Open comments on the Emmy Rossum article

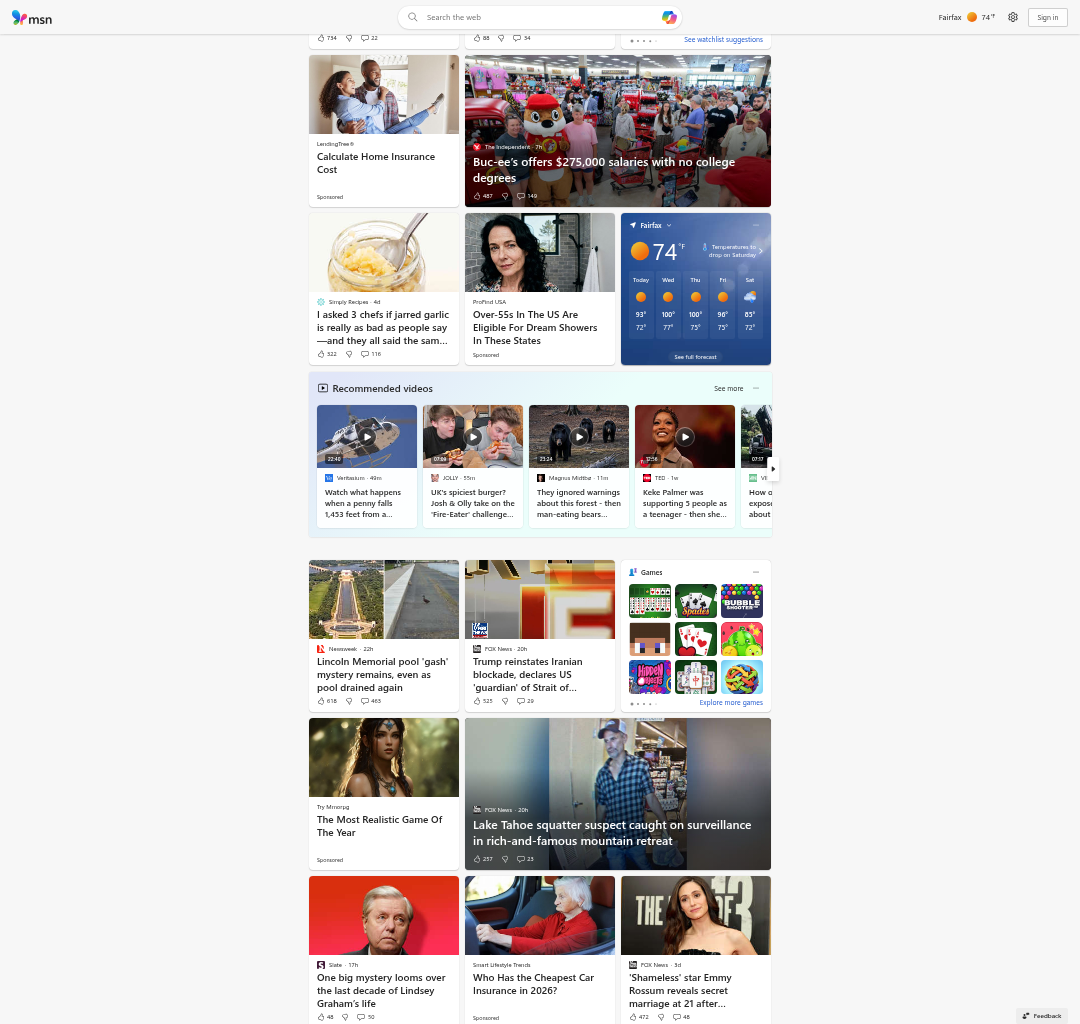[x=681, y=1016]
